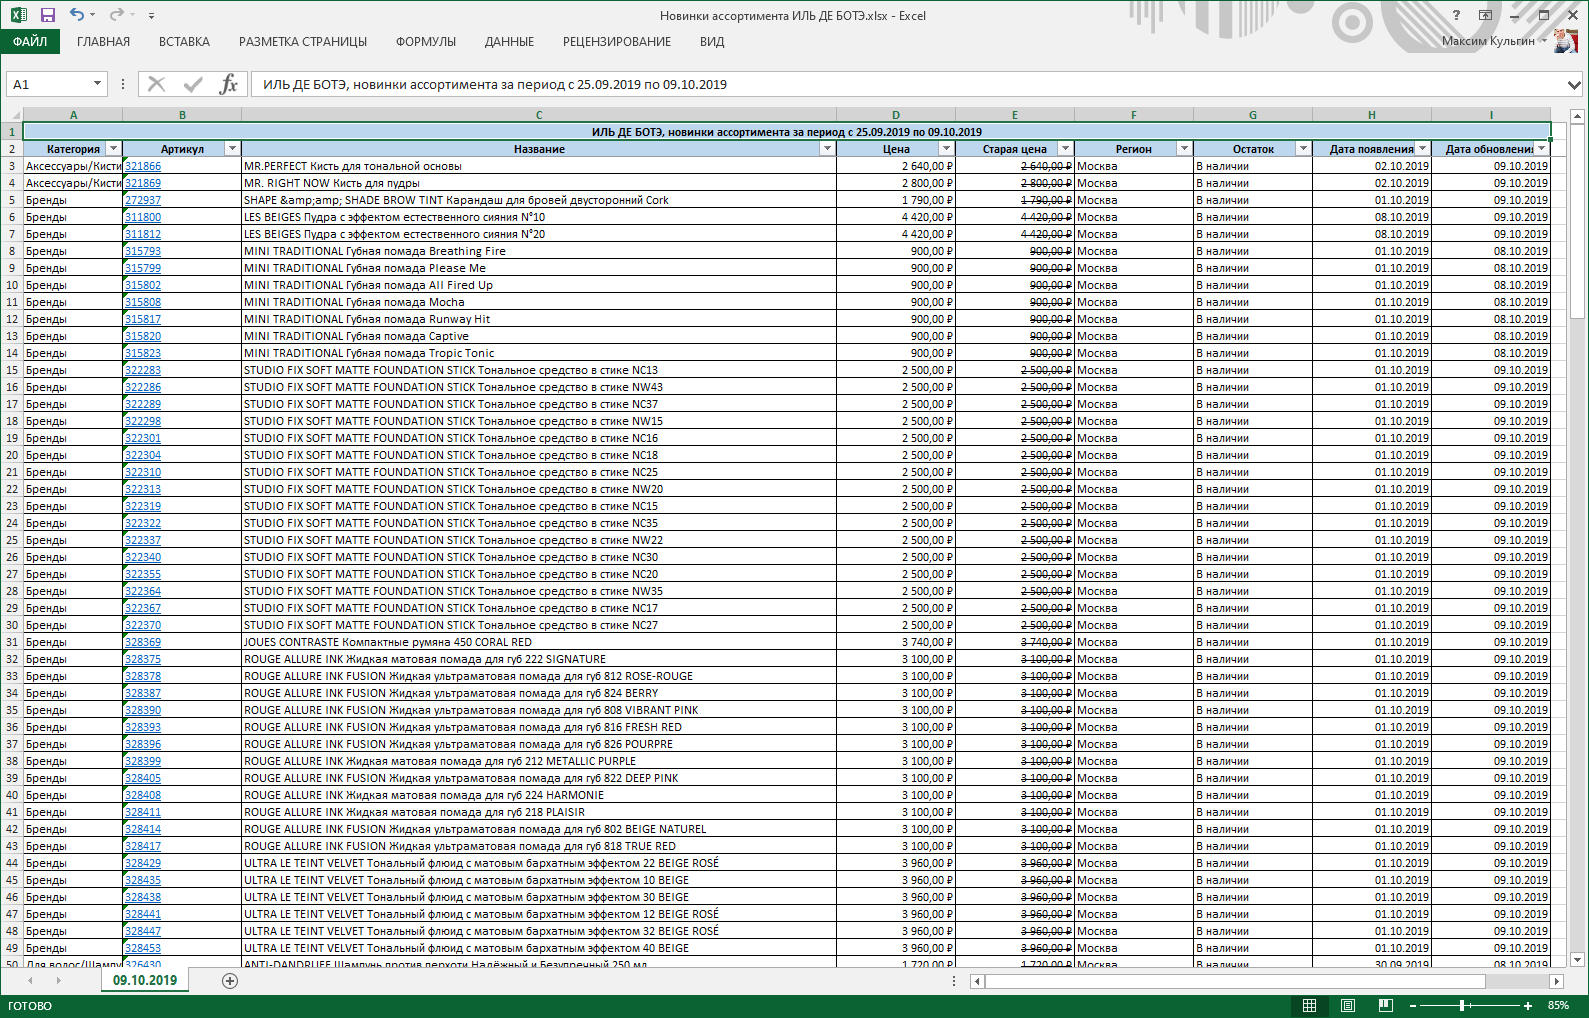Select column C header
1589x1018 pixels.
pyautogui.click(x=539, y=115)
